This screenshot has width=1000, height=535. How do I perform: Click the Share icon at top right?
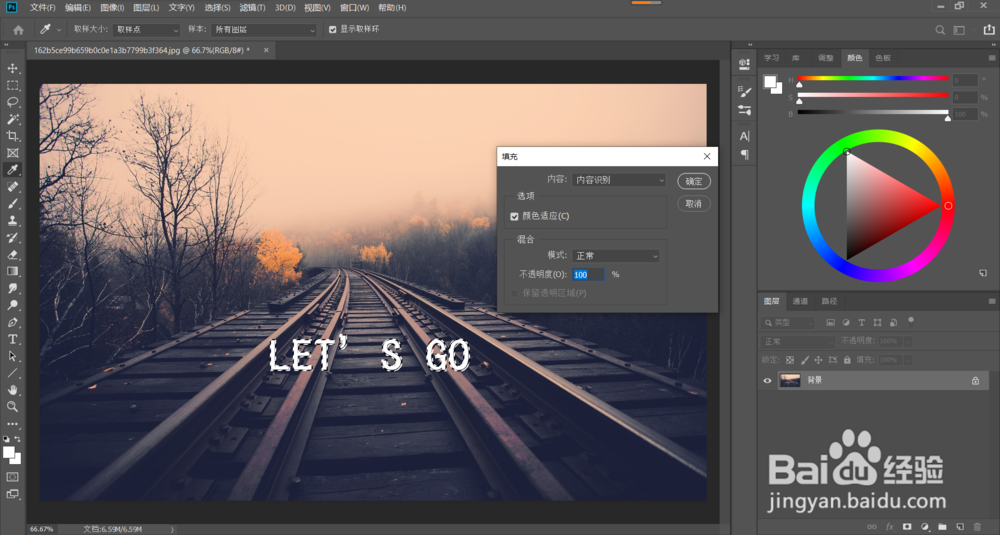989,29
